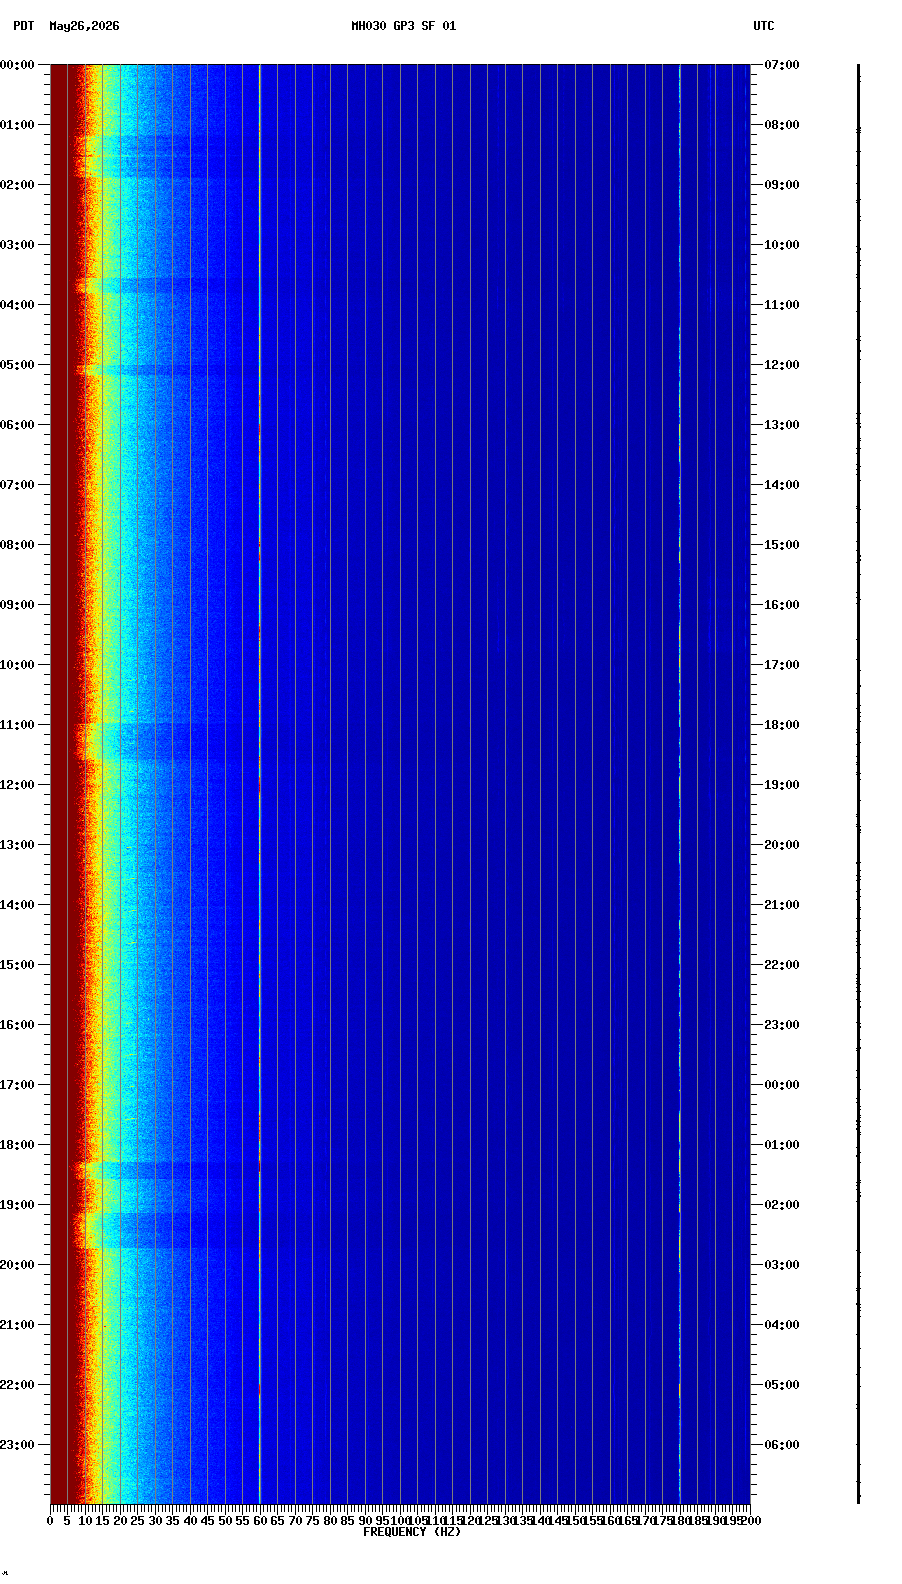902x1584 pixels.
Task: Click the 40 Hz frequency tick label
Action: [x=190, y=1521]
